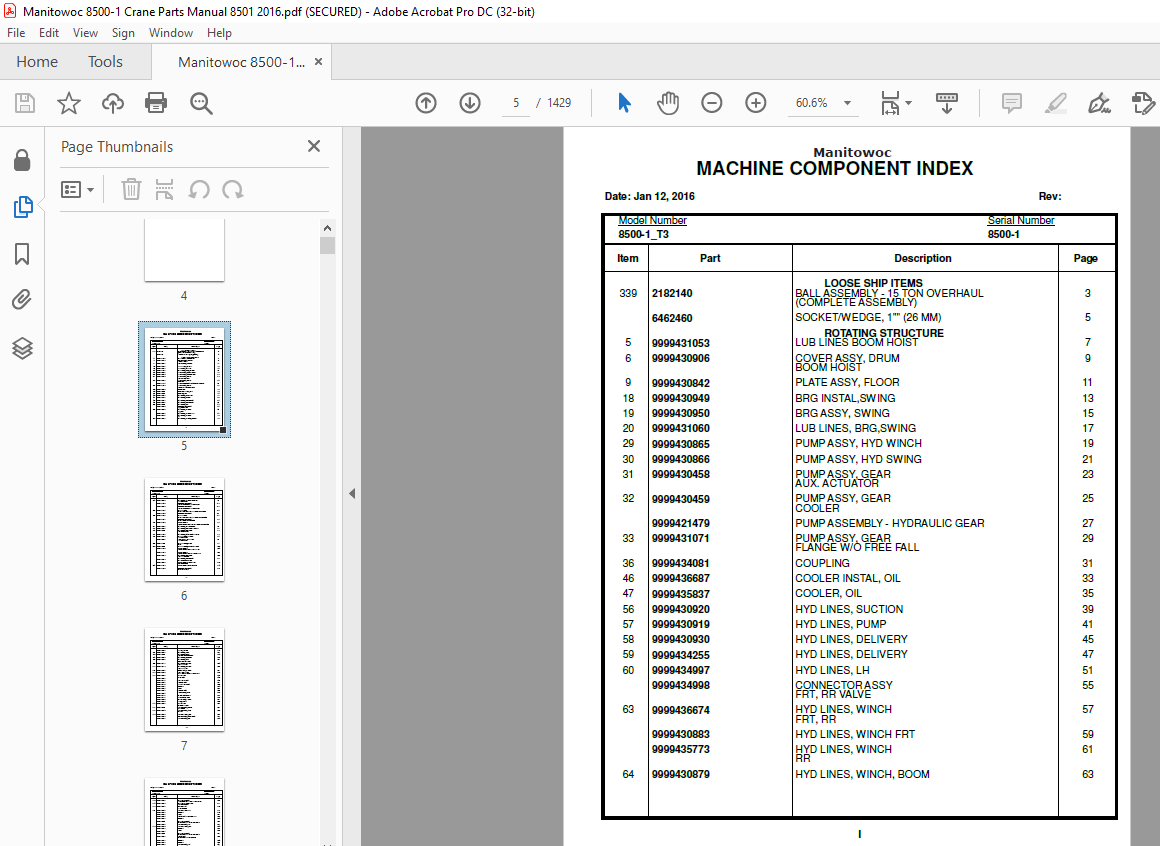1160x846 pixels.
Task: Click description HYD LINES, SUCTION
Action: point(849,609)
